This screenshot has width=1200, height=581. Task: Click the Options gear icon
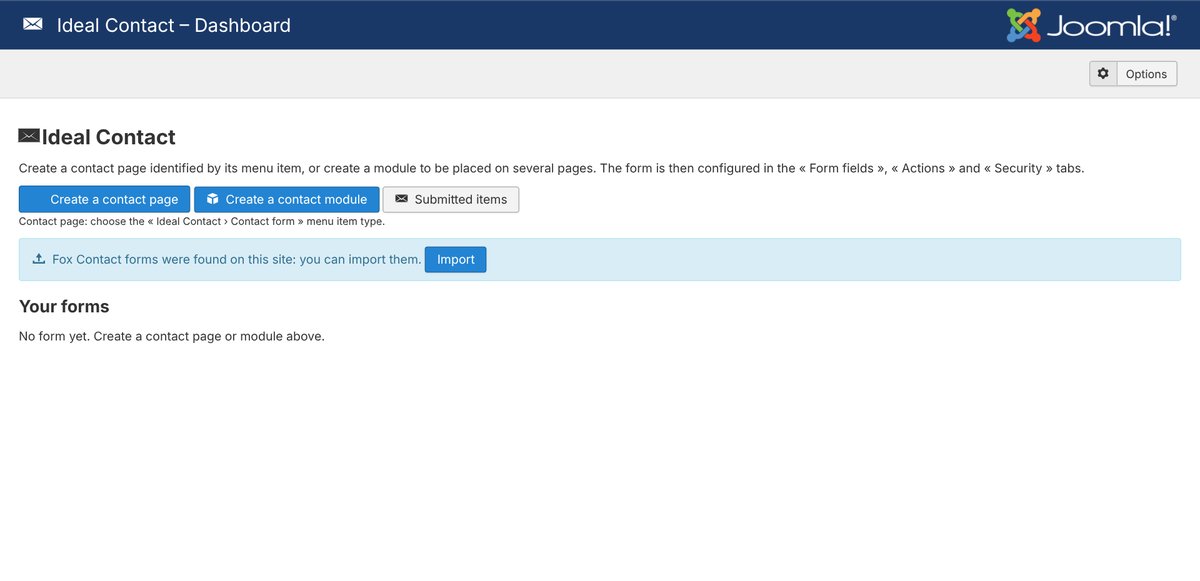(x=1103, y=74)
